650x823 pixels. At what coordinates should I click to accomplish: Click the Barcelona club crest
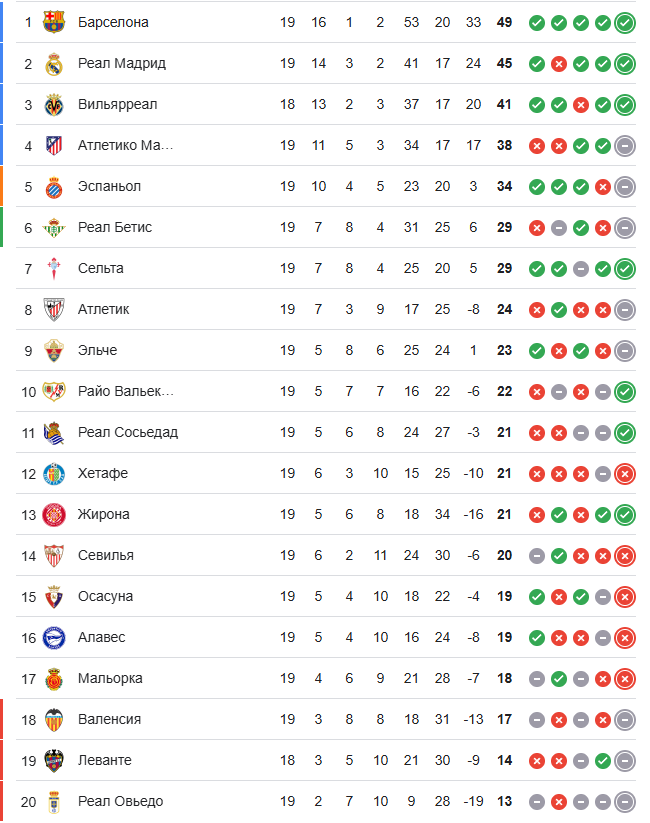coord(54,22)
